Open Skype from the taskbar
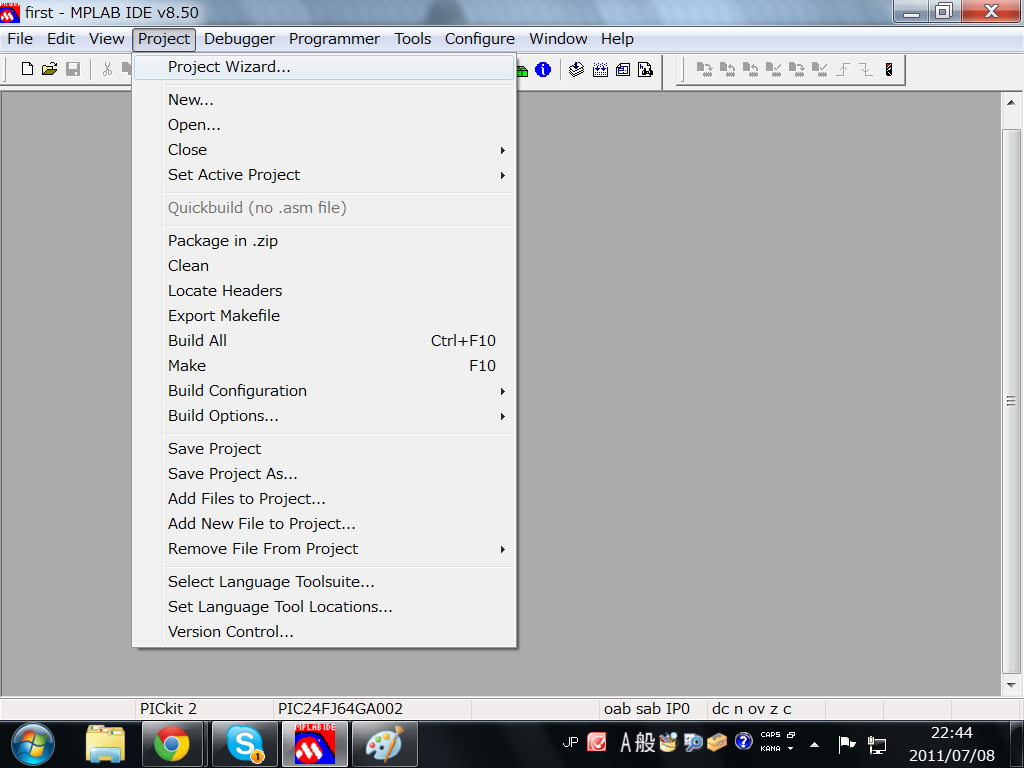The image size is (1024, 768). click(244, 744)
